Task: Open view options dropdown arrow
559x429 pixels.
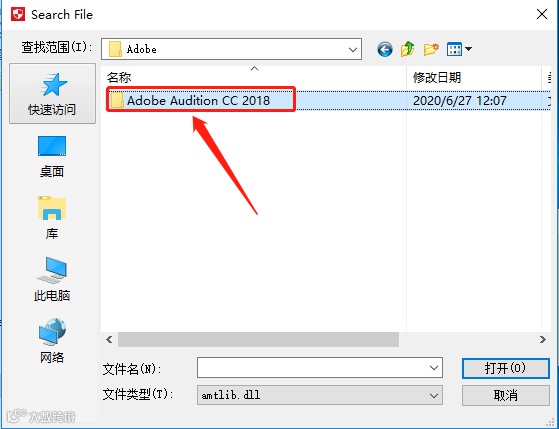Action: tap(468, 49)
